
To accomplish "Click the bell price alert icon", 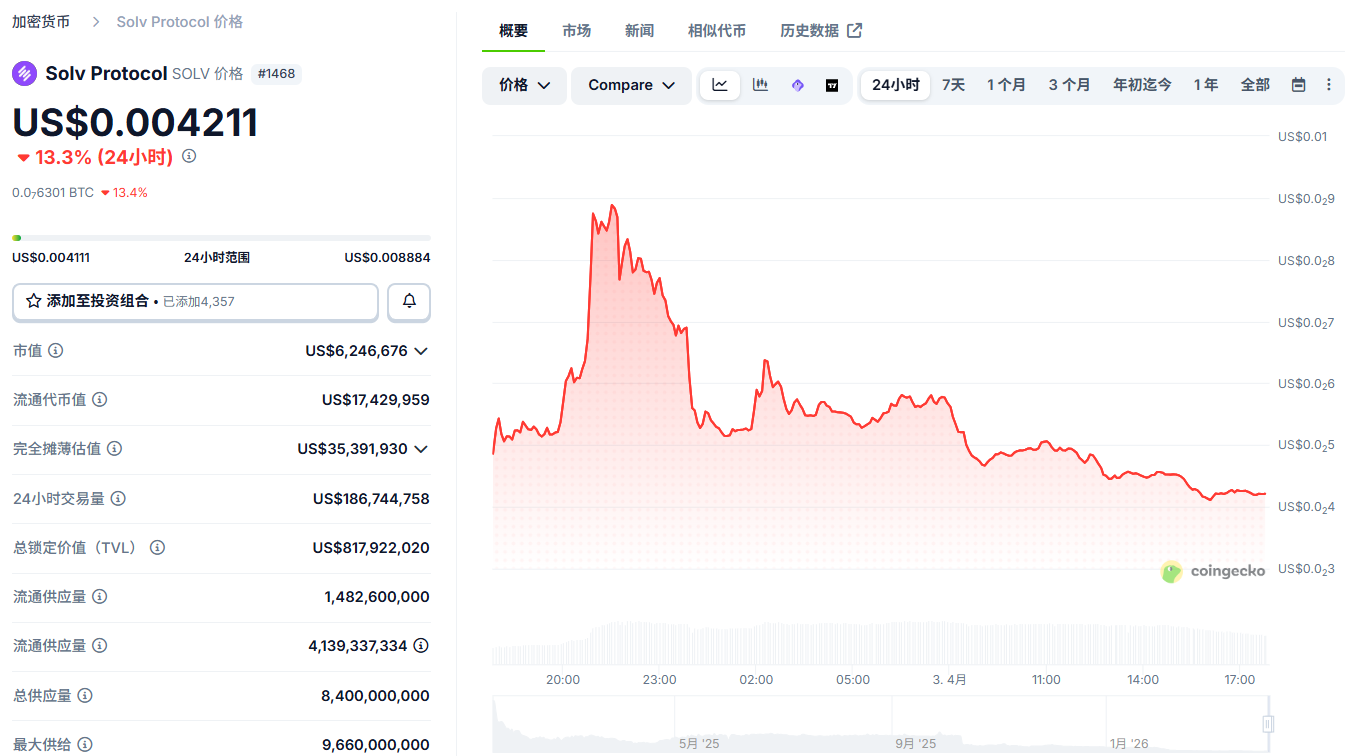I will [409, 301].
